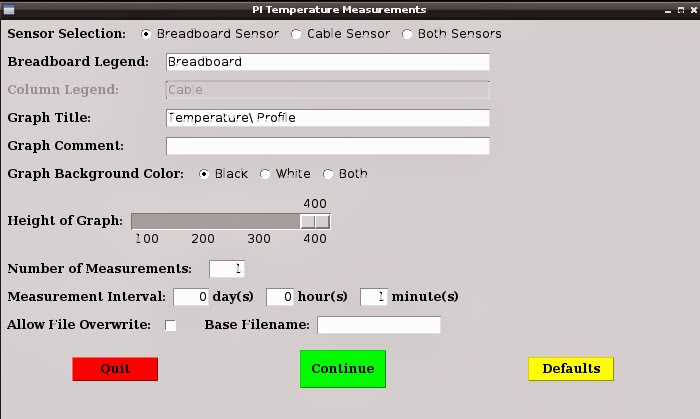Click the Breadboard Legend text field
This screenshot has height=419, width=700.
pos(328,62)
